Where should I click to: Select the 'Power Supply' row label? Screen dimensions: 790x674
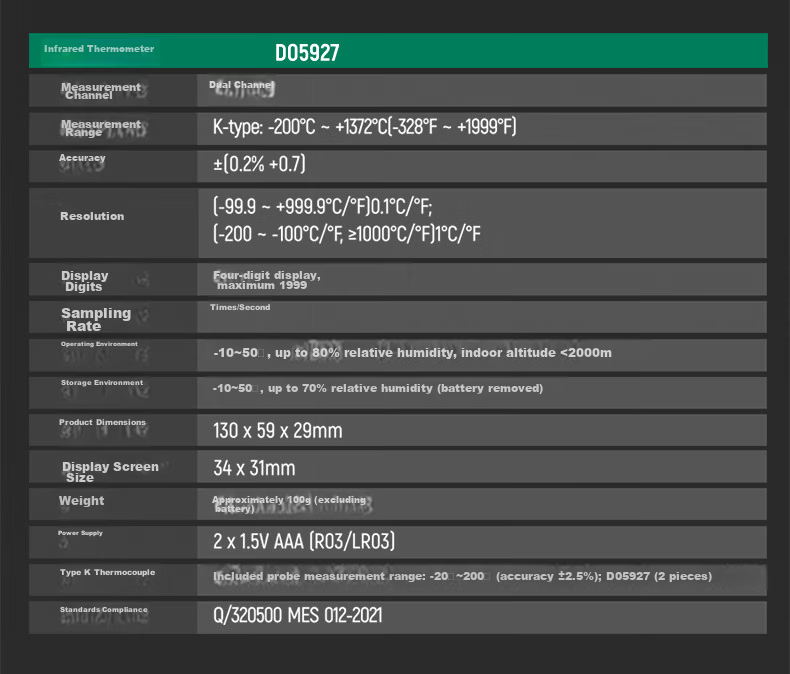(x=80, y=533)
